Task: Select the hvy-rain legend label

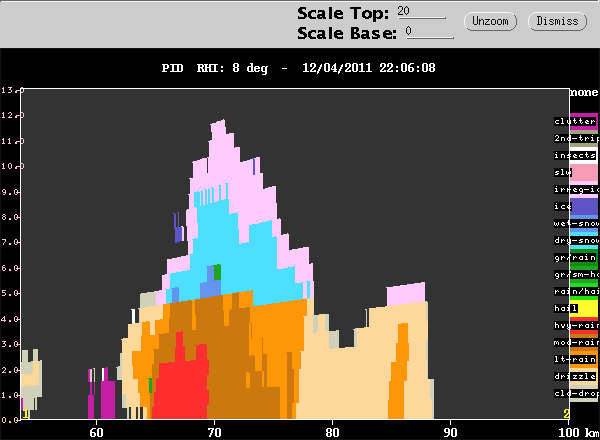Action: 576,326
